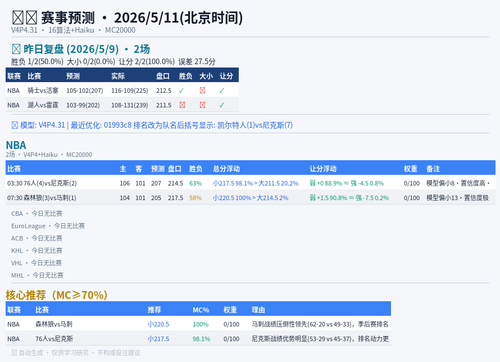Screen dimensions: 500x362
Task: Click the predicted score 103-99(202)
Action: click(83, 105)
